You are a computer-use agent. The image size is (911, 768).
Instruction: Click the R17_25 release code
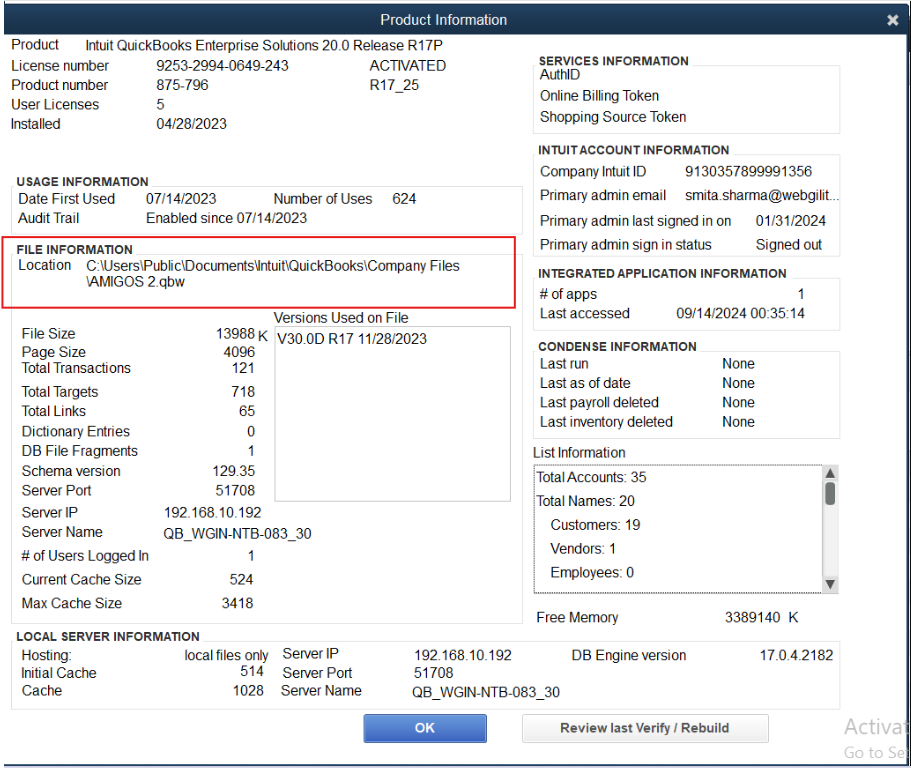pos(394,85)
